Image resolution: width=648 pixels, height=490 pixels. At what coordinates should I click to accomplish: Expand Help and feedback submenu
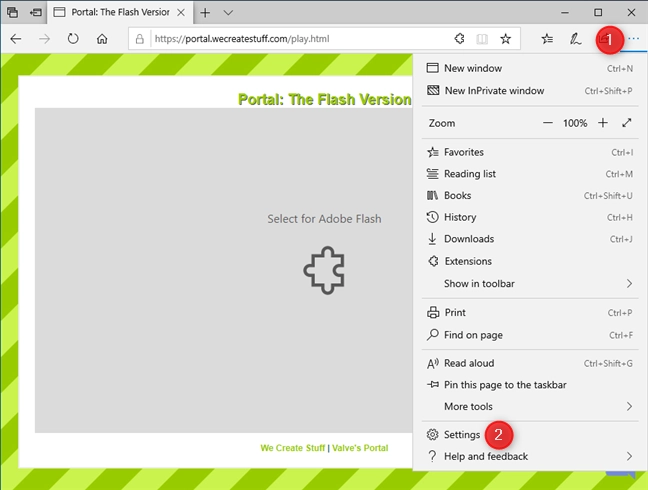[530, 457]
